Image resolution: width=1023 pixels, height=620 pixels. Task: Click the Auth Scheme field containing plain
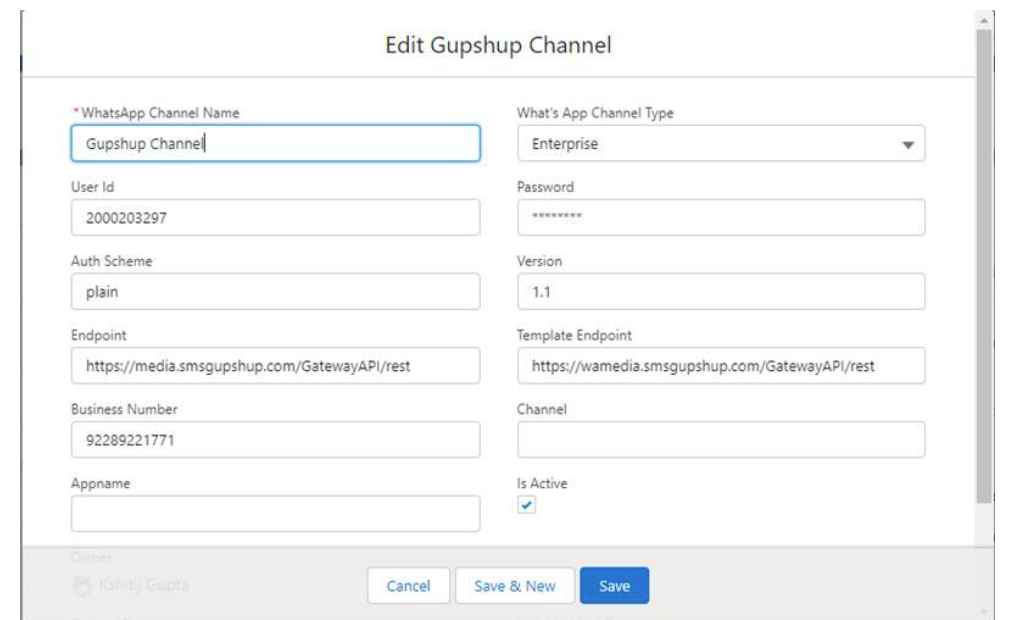pos(275,292)
